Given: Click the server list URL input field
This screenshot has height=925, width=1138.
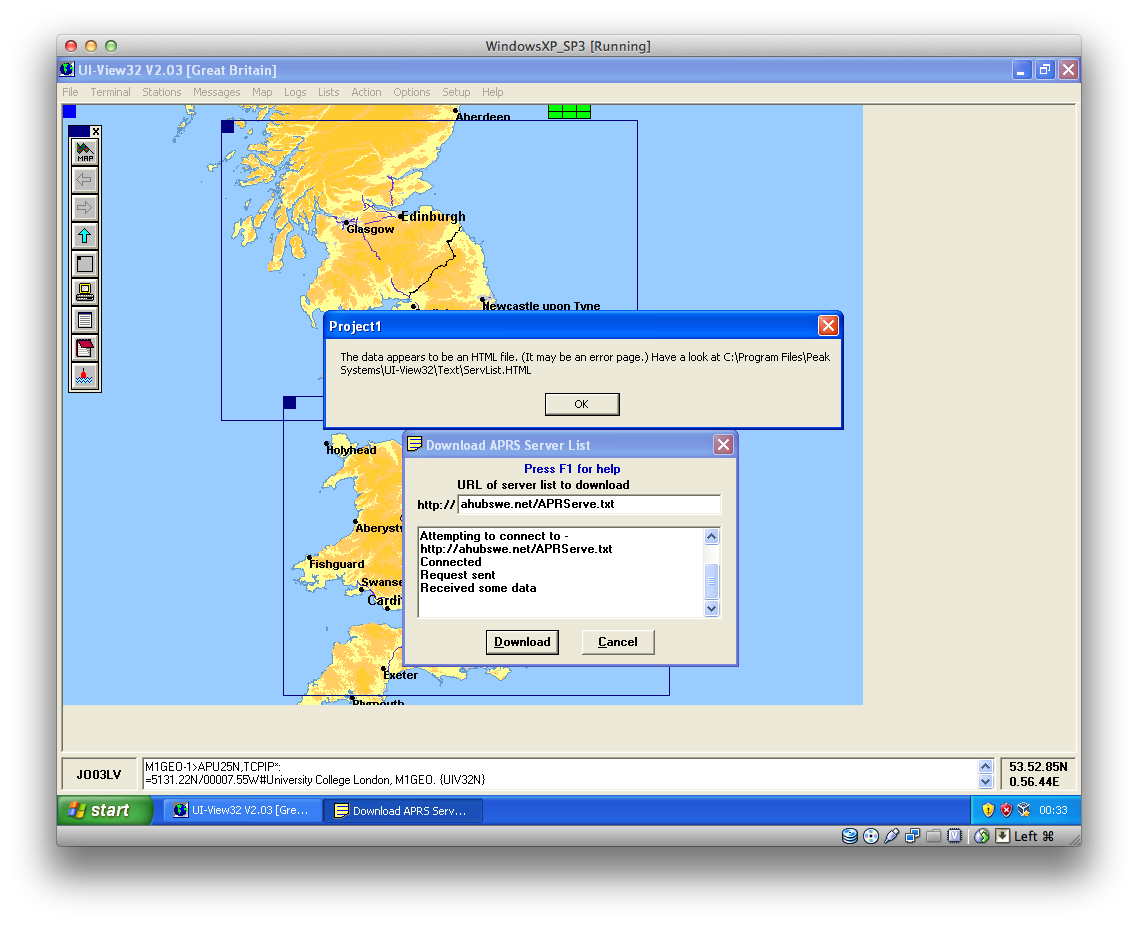Looking at the screenshot, I should coord(589,504).
